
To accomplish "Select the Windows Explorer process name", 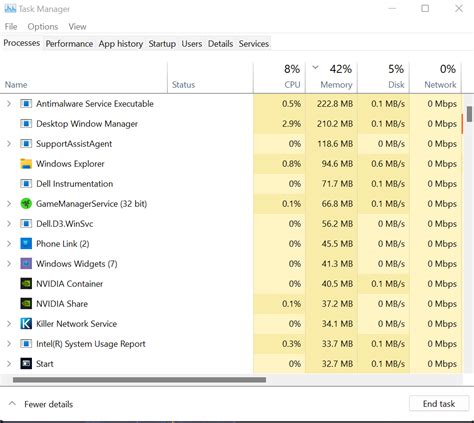I will [70, 164].
